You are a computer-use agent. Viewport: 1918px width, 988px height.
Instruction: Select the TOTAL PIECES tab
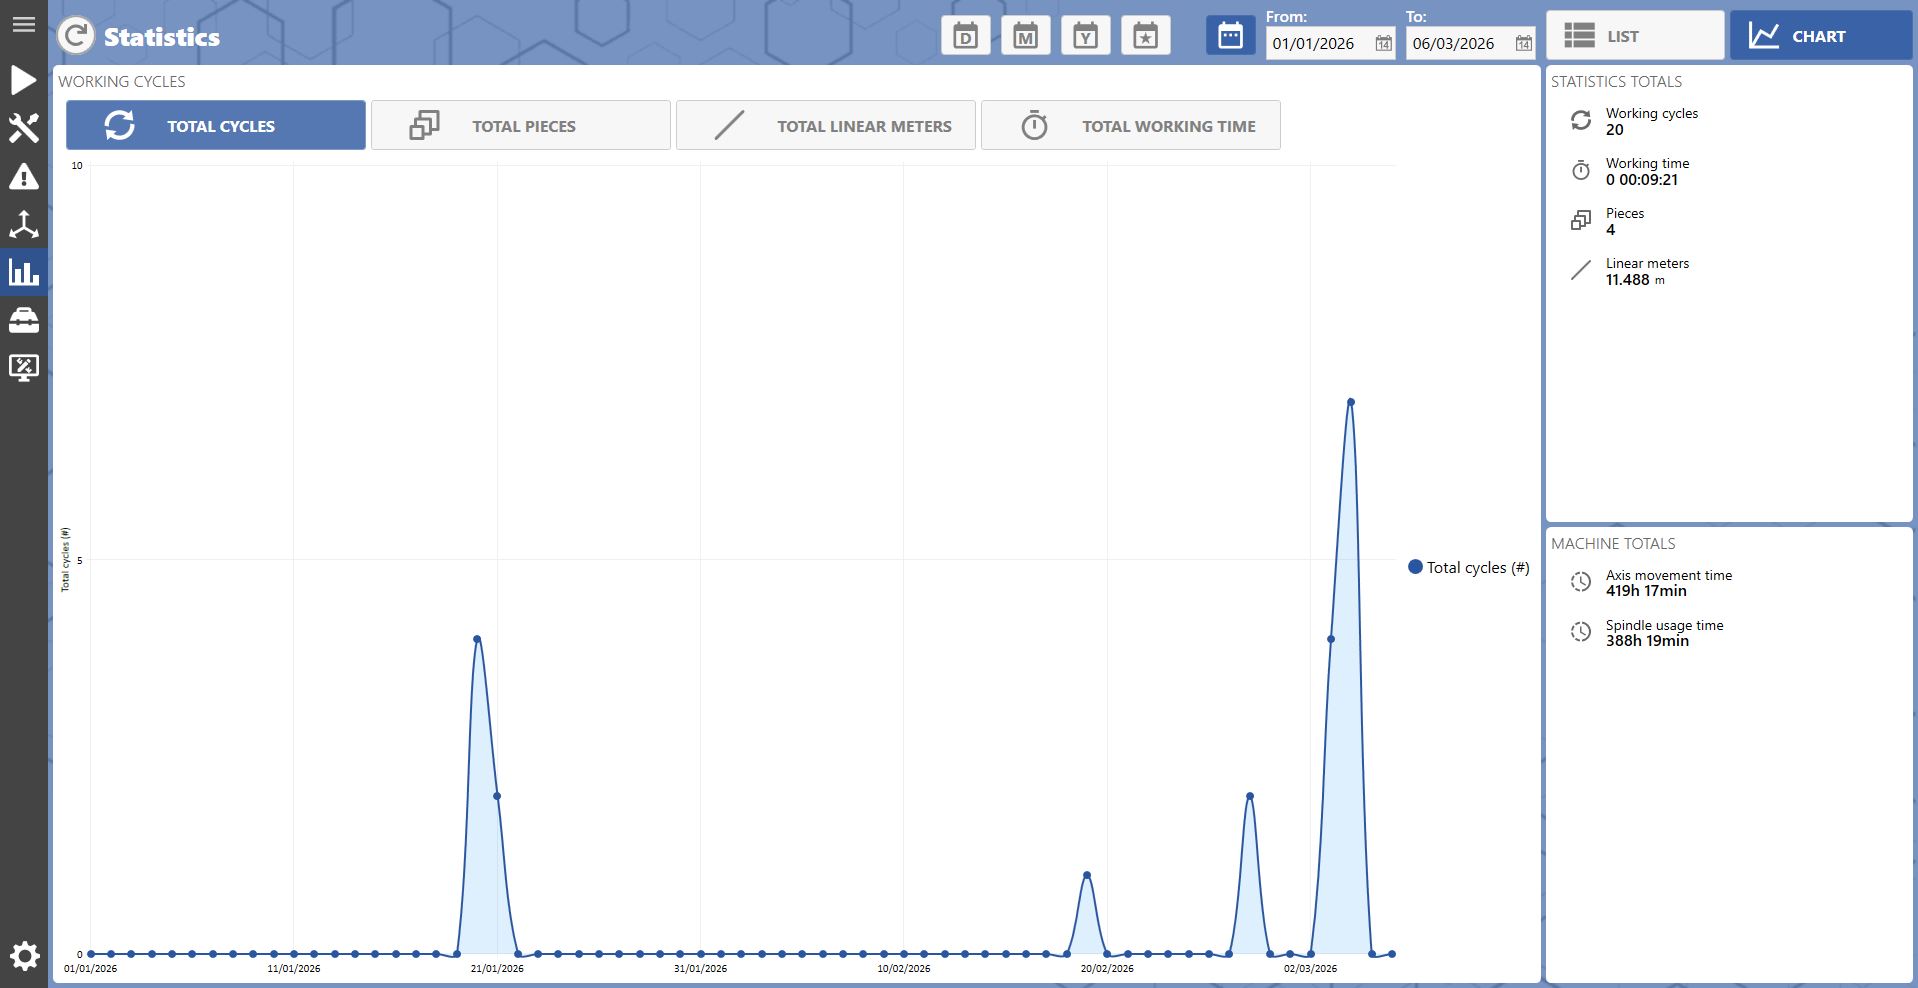(521, 126)
